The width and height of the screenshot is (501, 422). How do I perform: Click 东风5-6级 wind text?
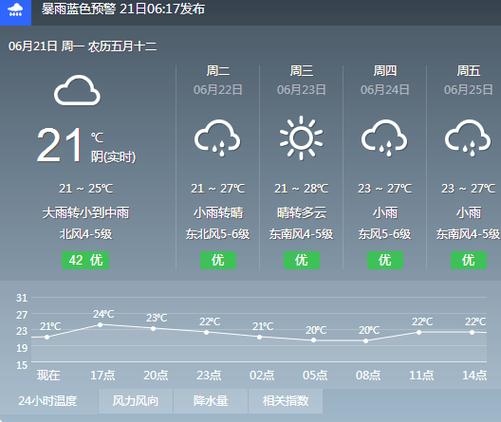(385, 234)
